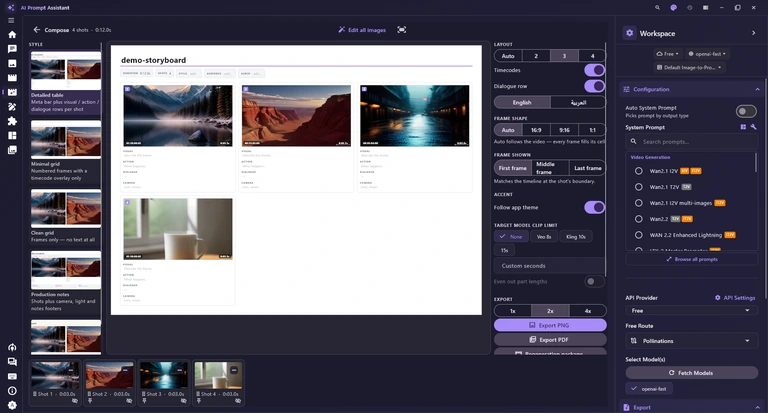The height and width of the screenshot is (413, 768).
Task: Show the Last frame of shots
Action: [588, 168]
